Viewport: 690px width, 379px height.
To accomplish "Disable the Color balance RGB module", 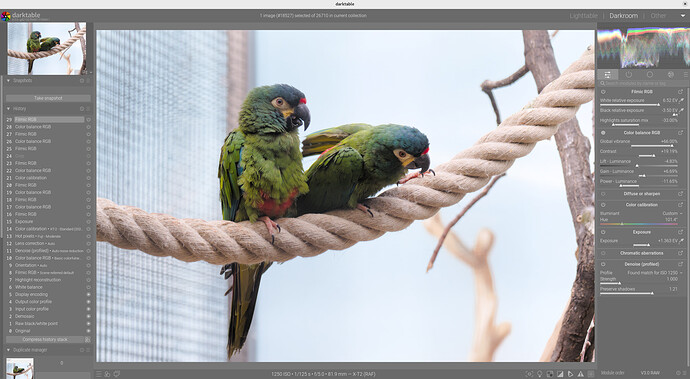I will tap(603, 132).
